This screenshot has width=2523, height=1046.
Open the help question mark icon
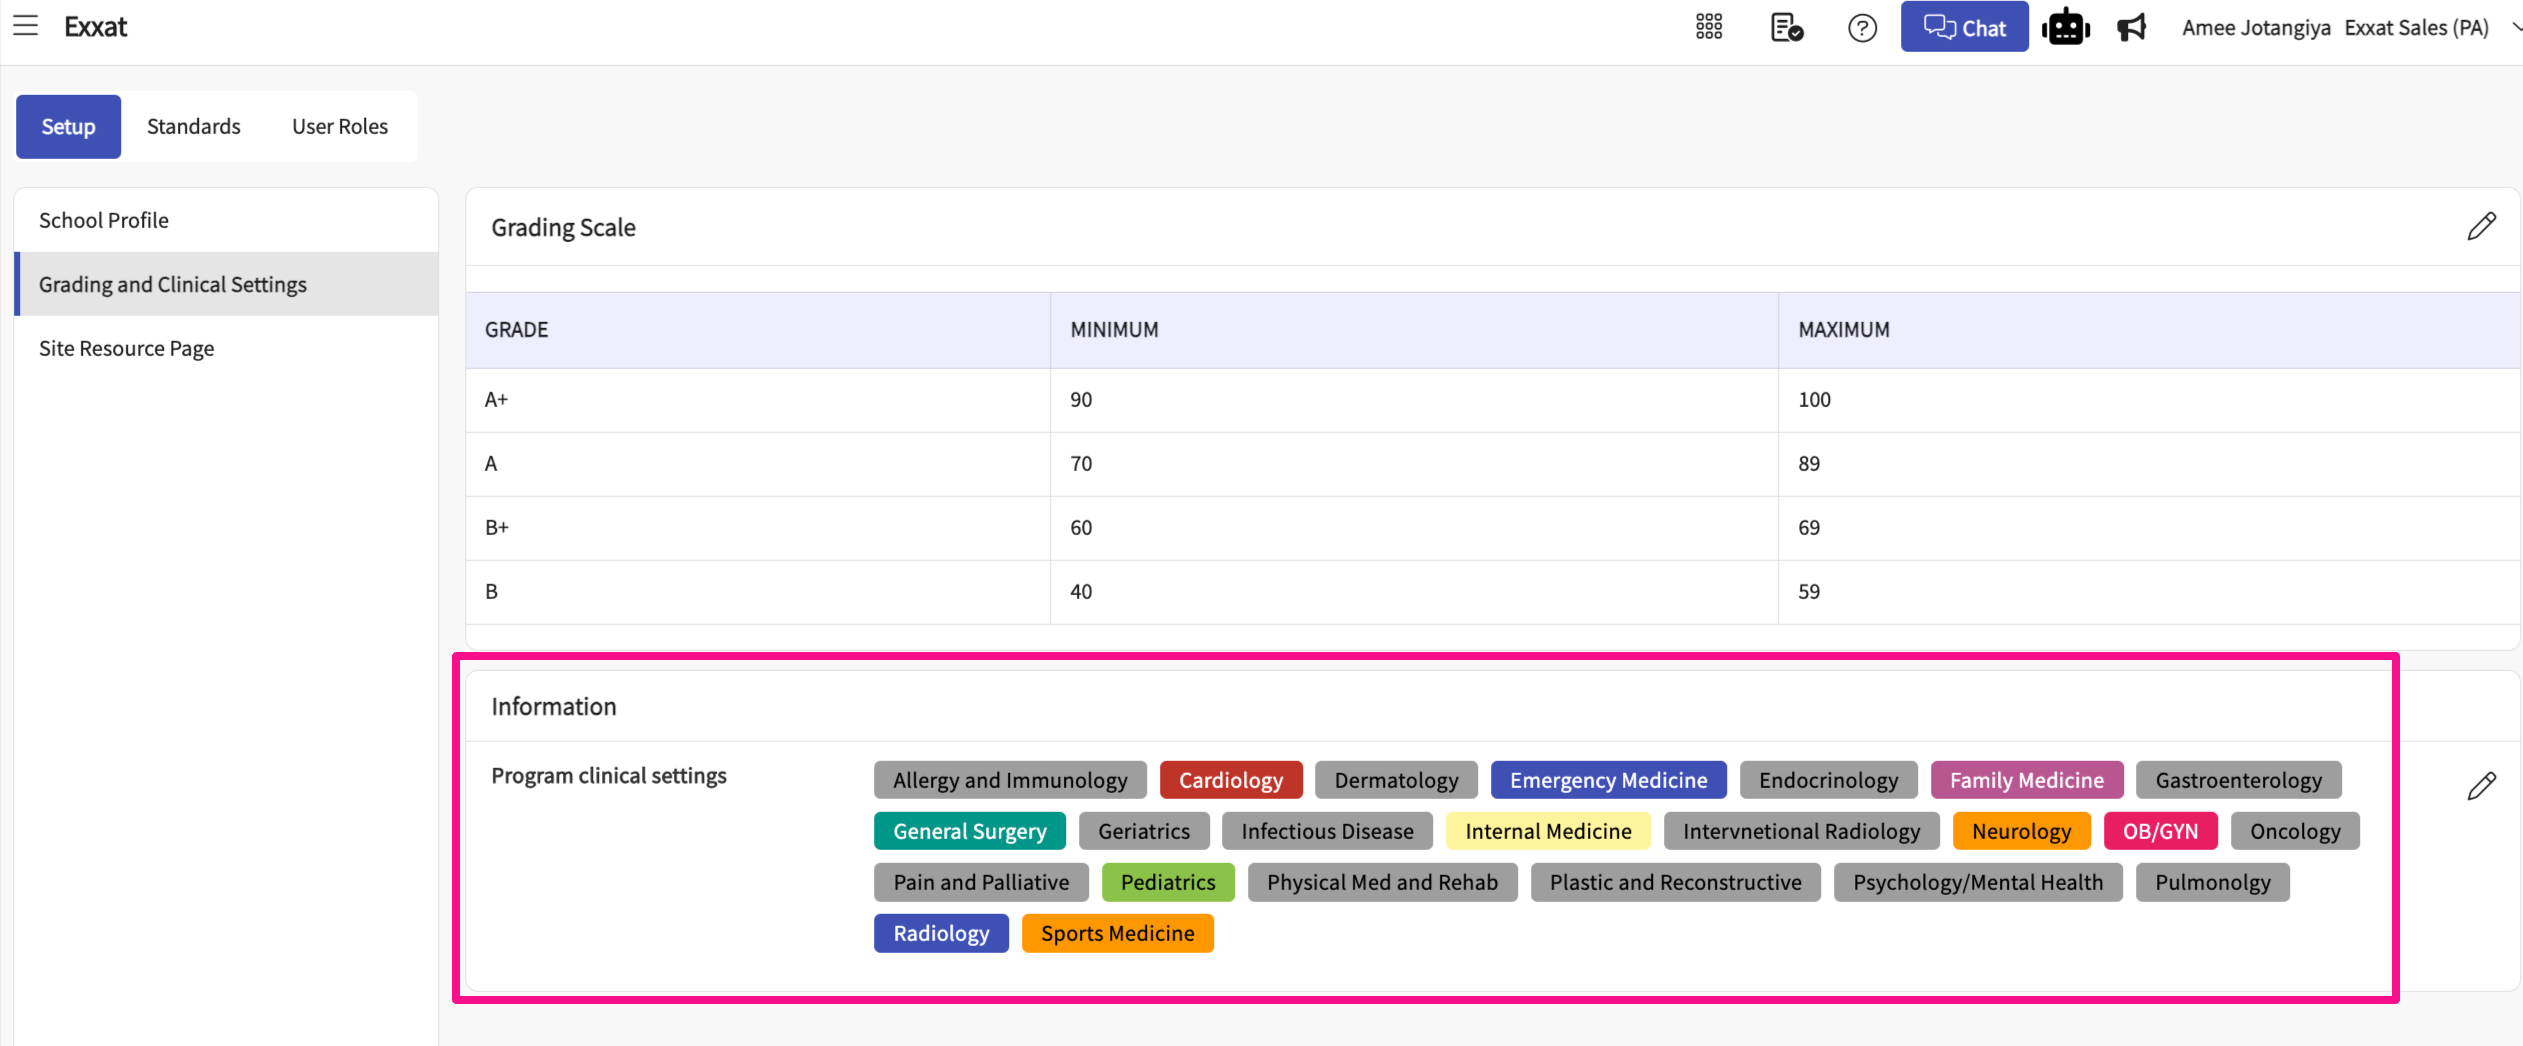coord(1862,28)
